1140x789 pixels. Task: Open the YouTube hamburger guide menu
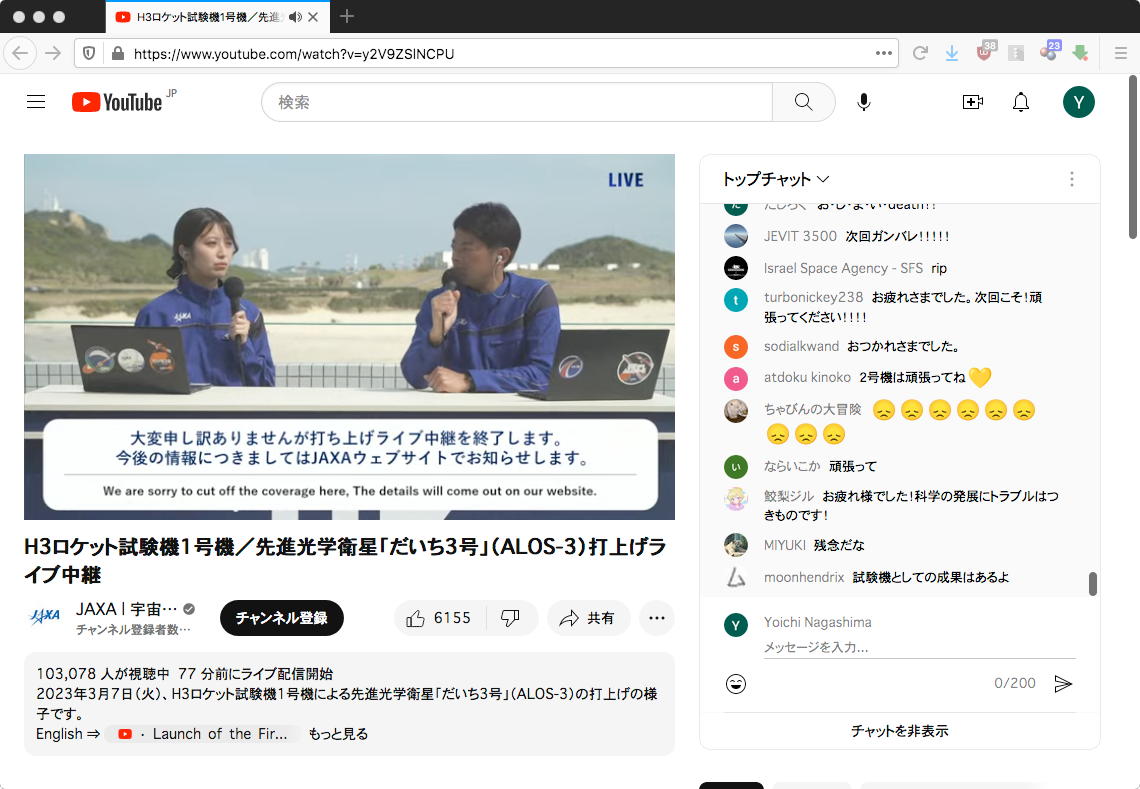point(36,102)
